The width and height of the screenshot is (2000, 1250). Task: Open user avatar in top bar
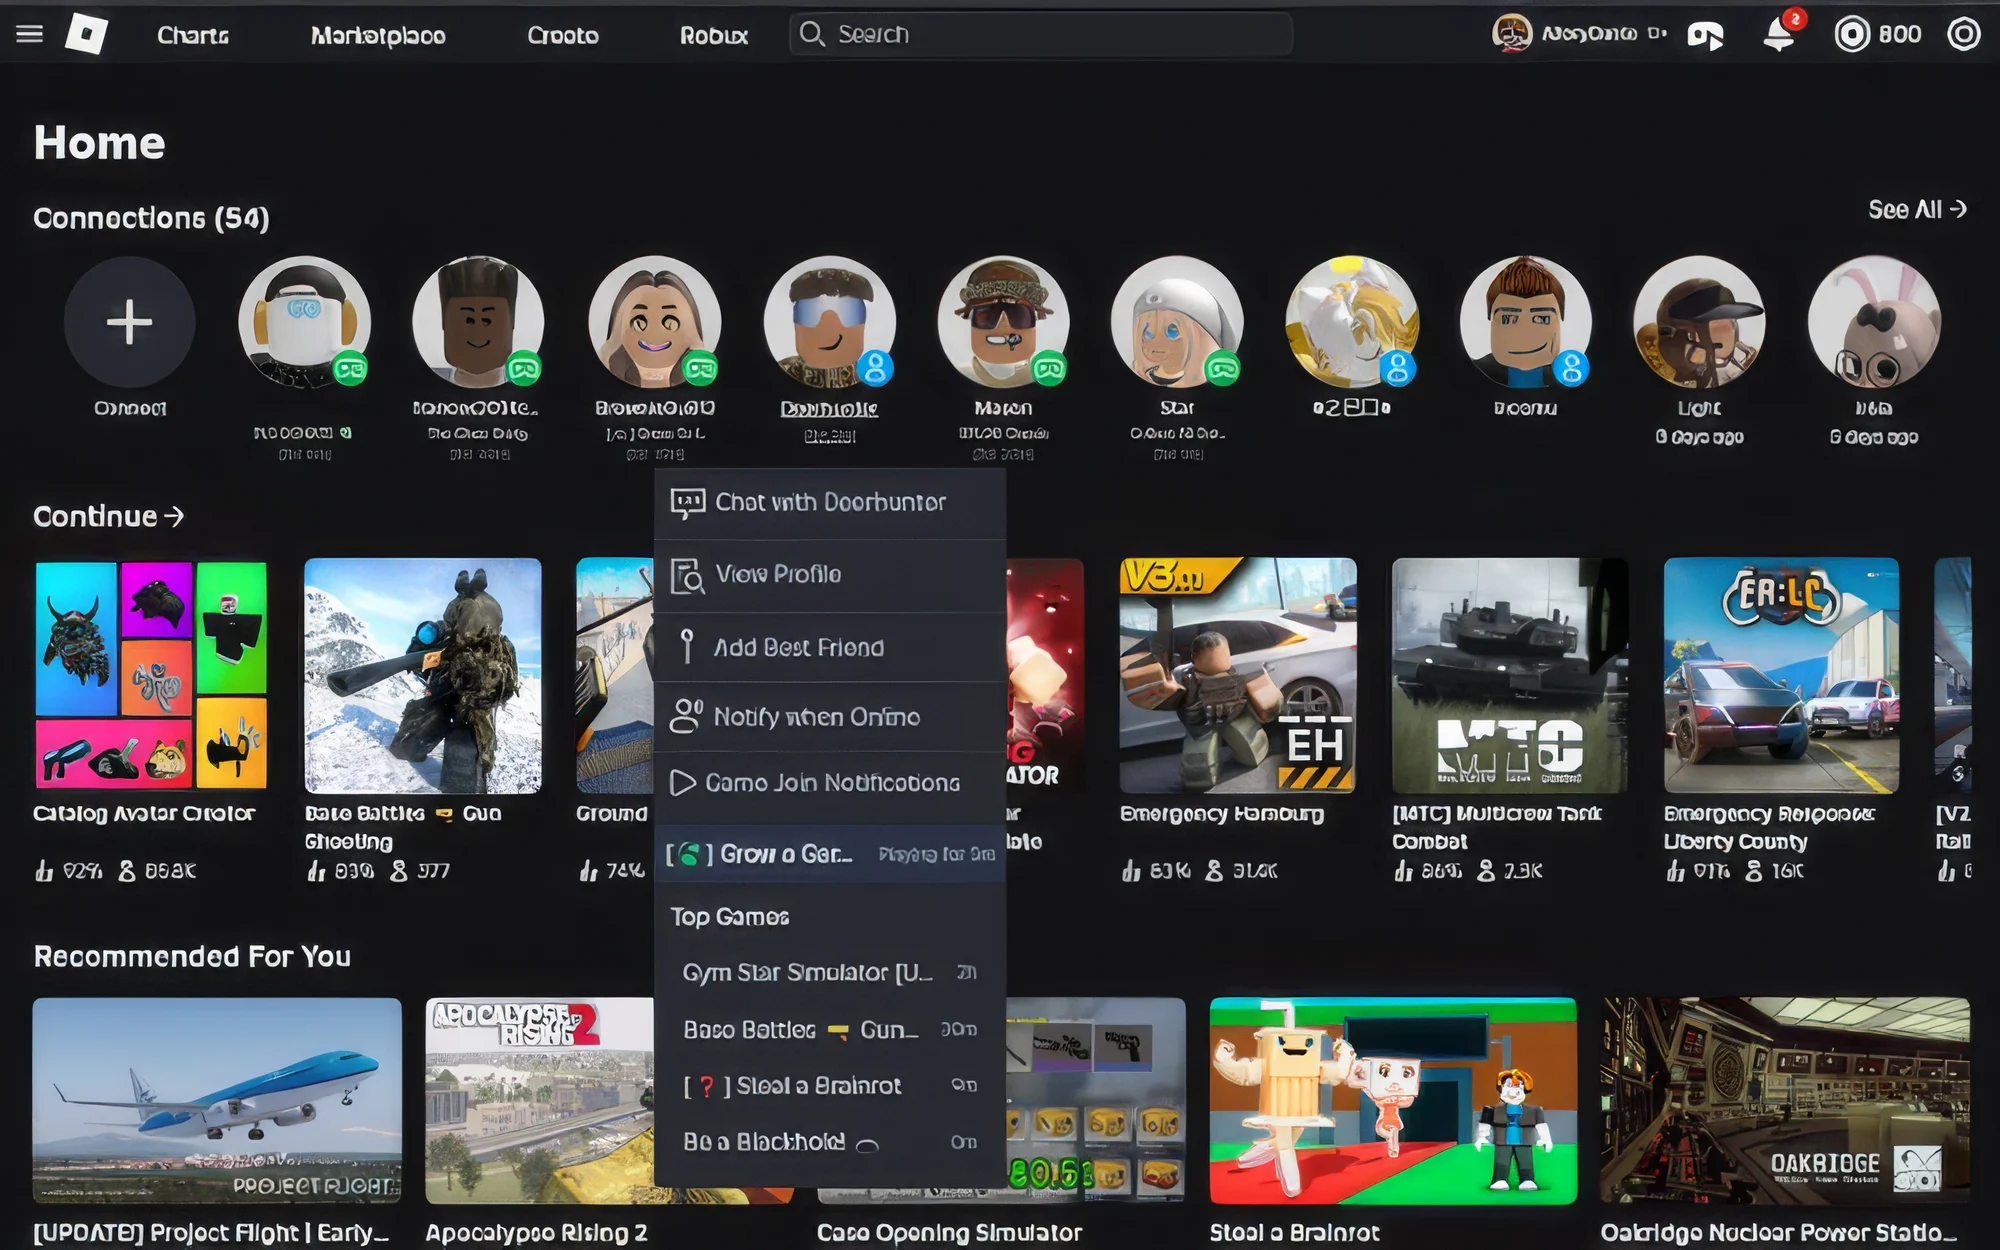[x=1511, y=34]
